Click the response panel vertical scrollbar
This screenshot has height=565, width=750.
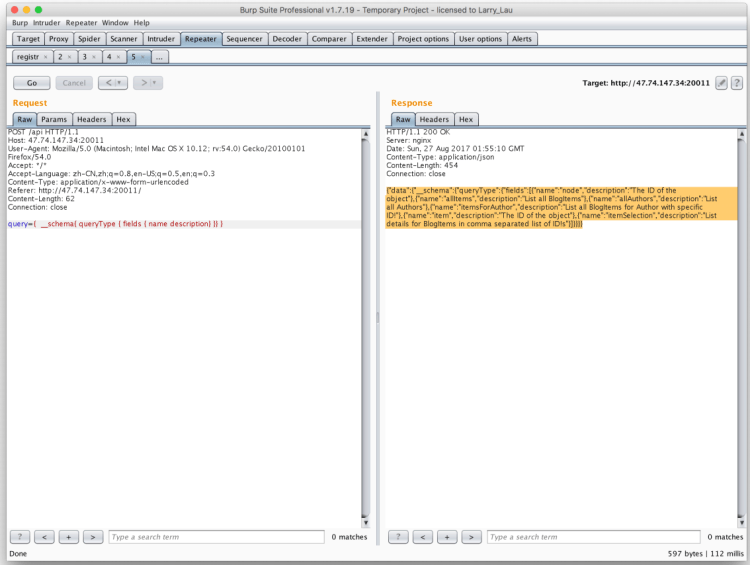click(743, 320)
